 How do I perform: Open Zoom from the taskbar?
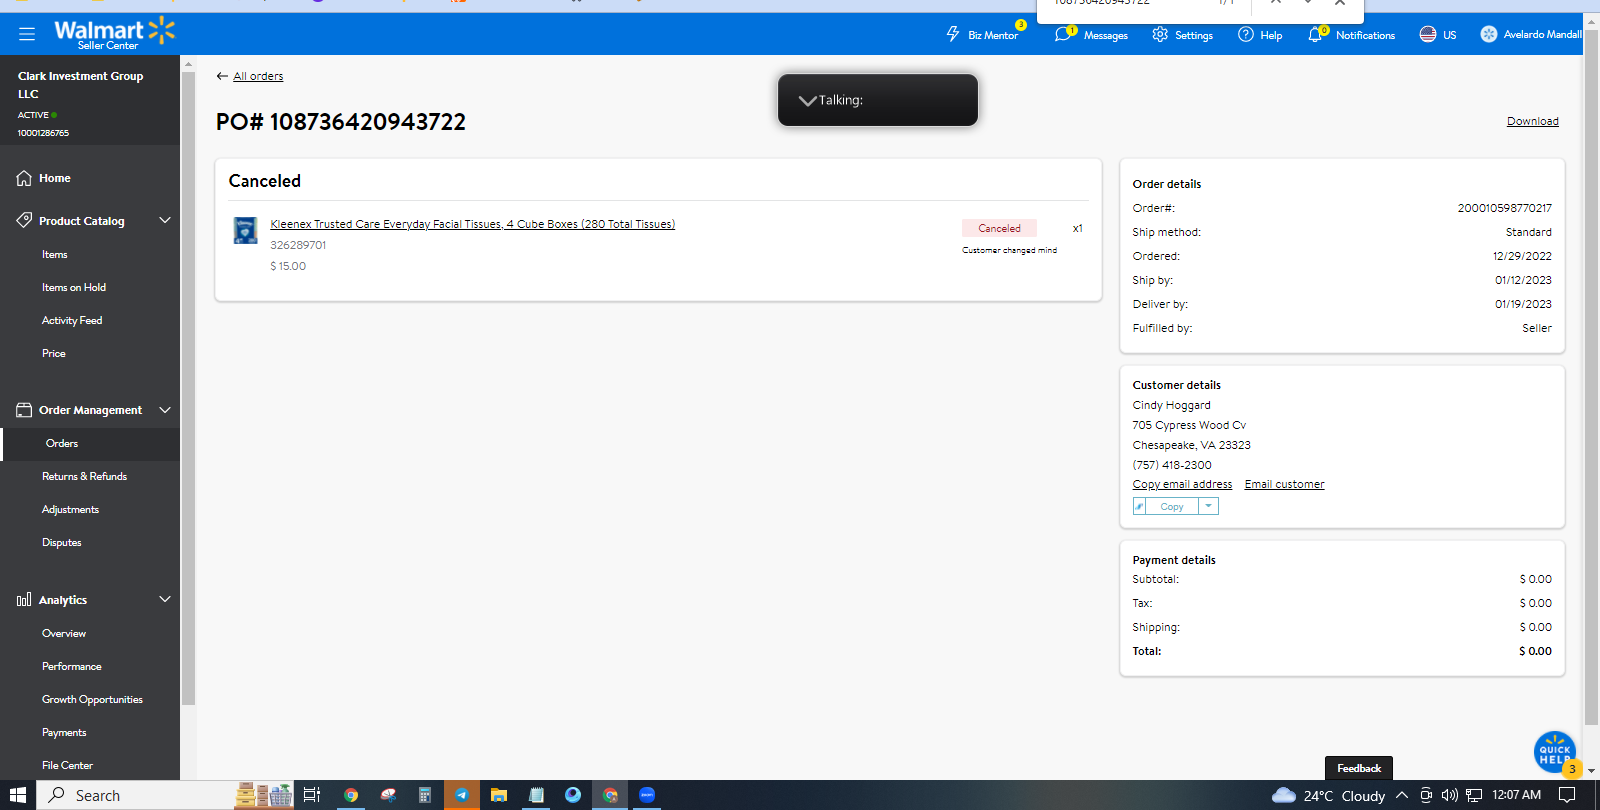click(647, 795)
